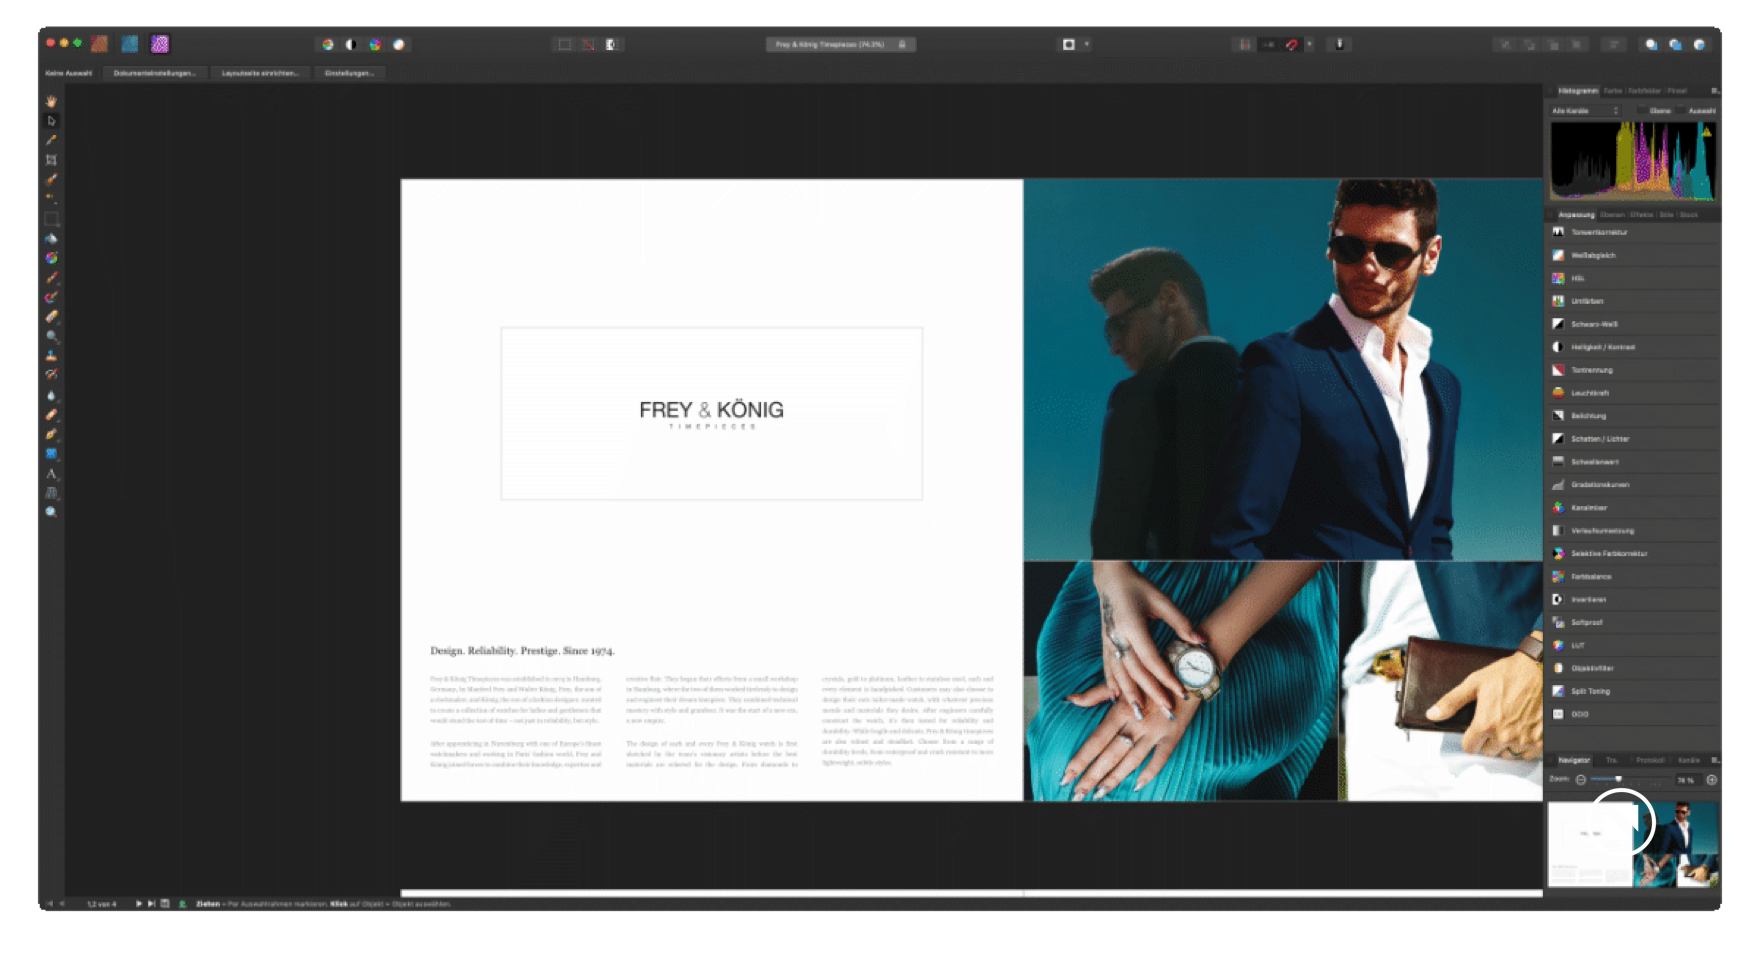Click the Layoutseite einrichten... button
Screen dimensions: 1760x961
point(260,73)
